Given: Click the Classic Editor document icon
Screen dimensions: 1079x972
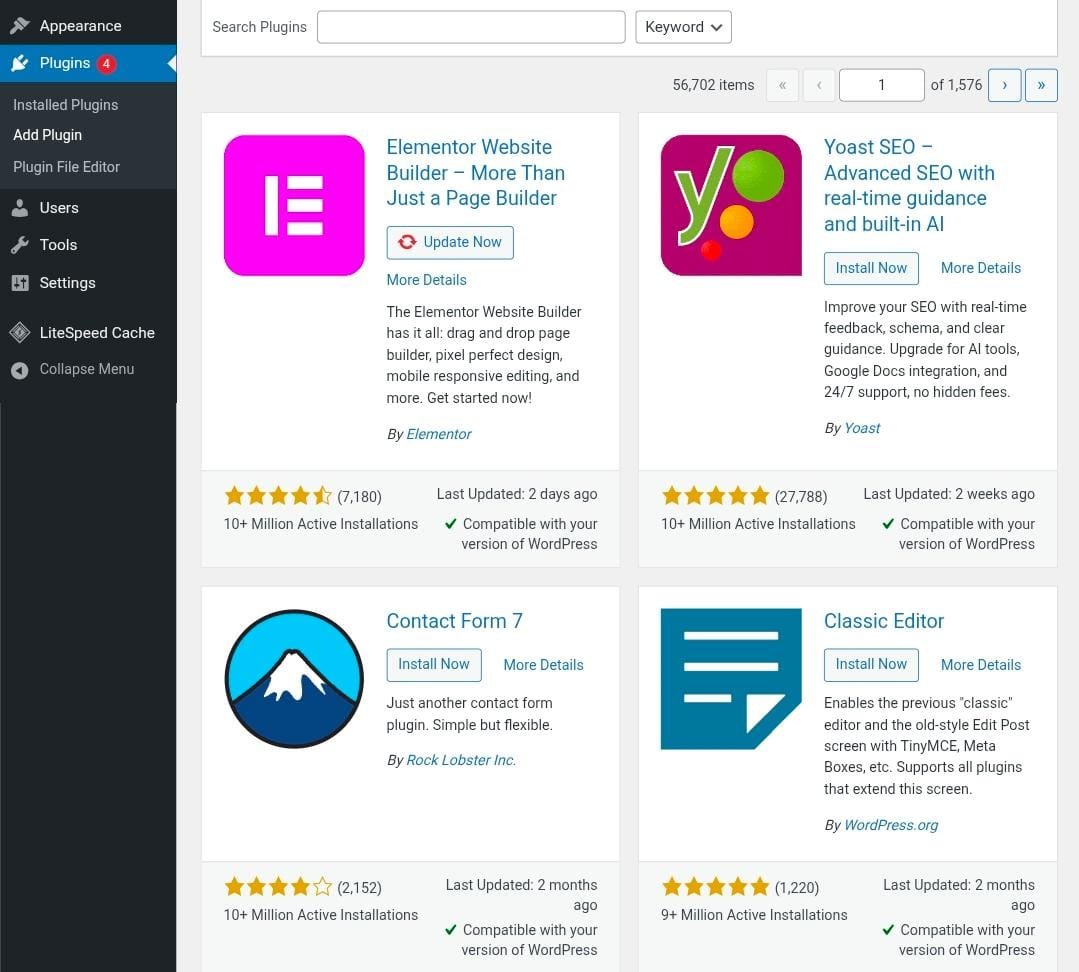Looking at the screenshot, I should (731, 678).
